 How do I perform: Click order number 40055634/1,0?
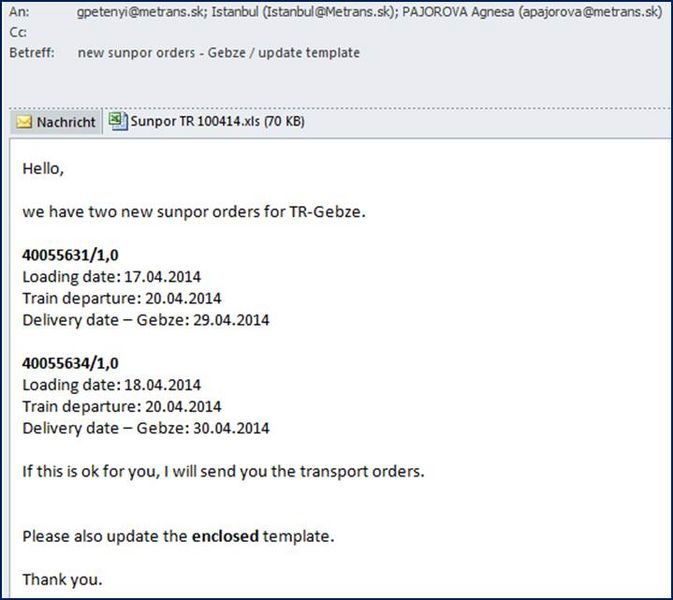(x=70, y=364)
